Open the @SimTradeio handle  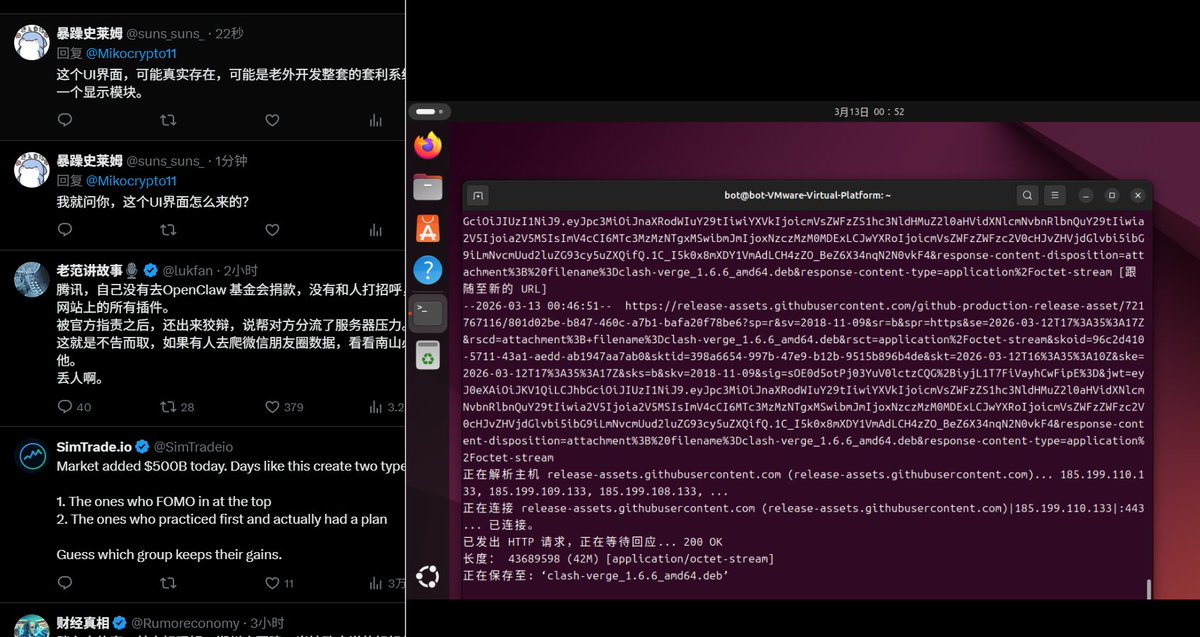pos(193,446)
